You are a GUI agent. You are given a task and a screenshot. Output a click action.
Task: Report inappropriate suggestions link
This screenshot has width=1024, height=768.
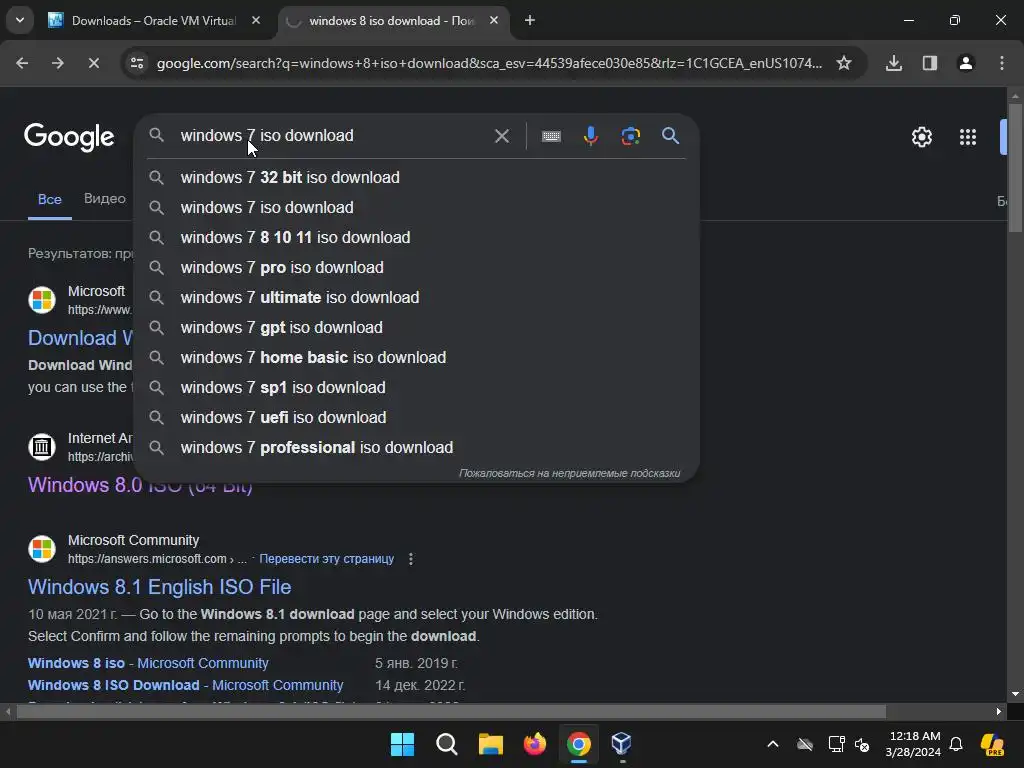point(569,473)
